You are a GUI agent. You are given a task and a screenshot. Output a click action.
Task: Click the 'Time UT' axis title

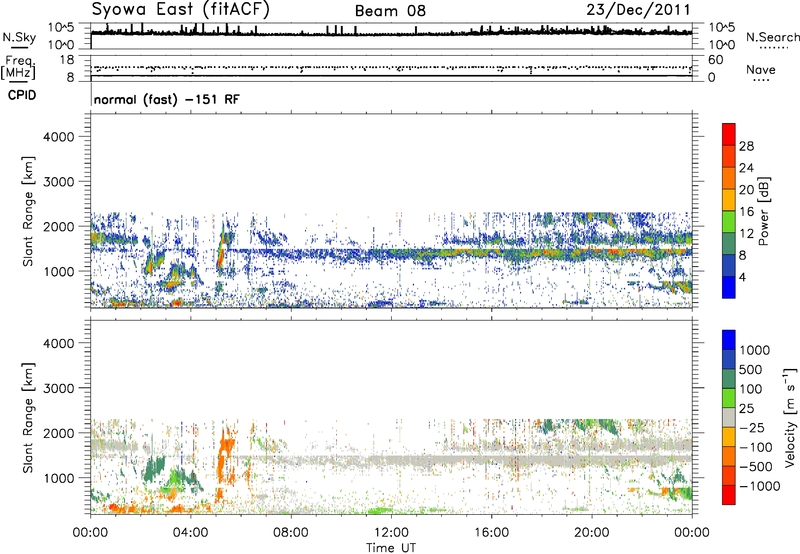391,548
